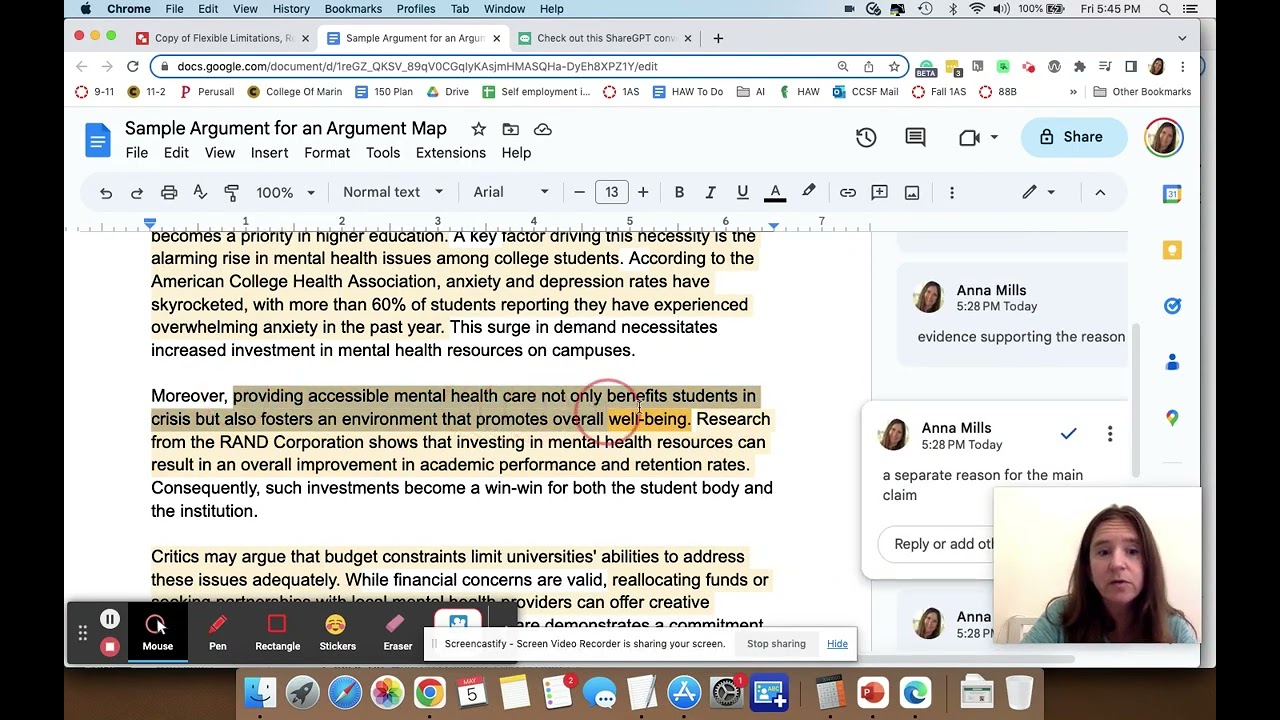
Task: Open the Arial font dropdown
Action: coord(510,192)
